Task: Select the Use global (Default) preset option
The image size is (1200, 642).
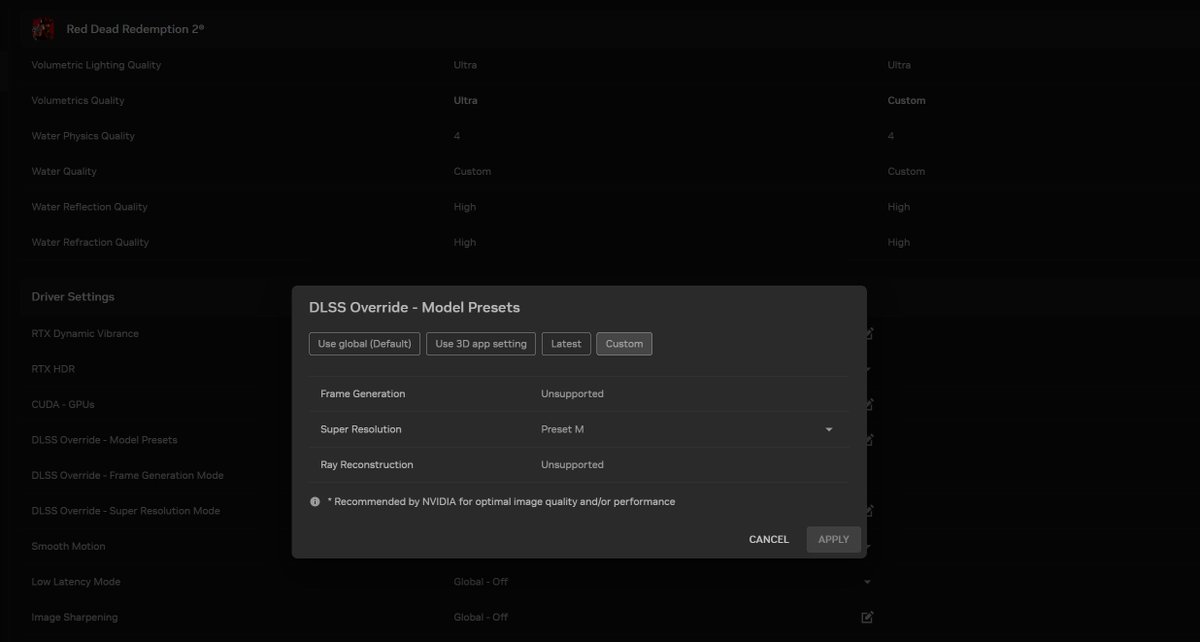Action: coord(364,344)
